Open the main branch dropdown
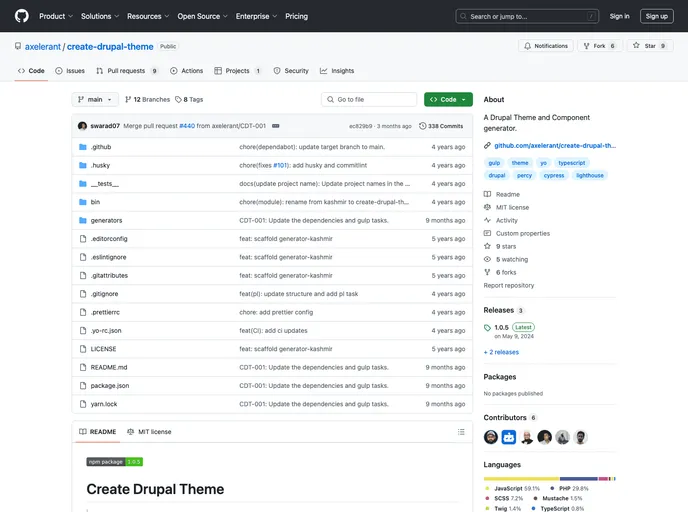688x512 pixels. point(95,100)
